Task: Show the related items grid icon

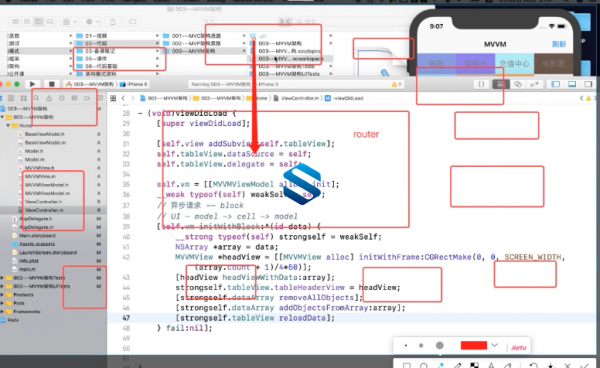Action: click(x=113, y=98)
